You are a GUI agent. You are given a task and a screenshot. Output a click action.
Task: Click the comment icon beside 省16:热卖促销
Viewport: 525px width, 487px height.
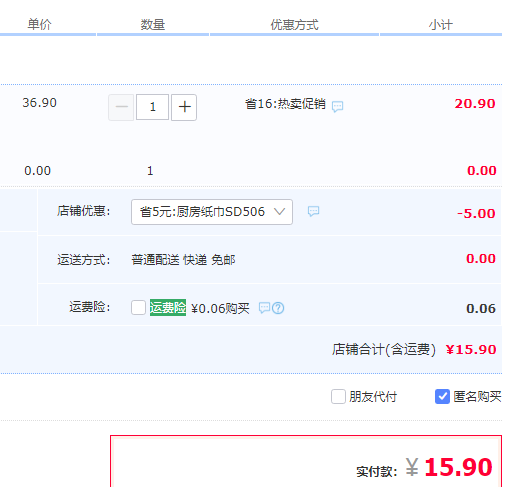click(337, 106)
